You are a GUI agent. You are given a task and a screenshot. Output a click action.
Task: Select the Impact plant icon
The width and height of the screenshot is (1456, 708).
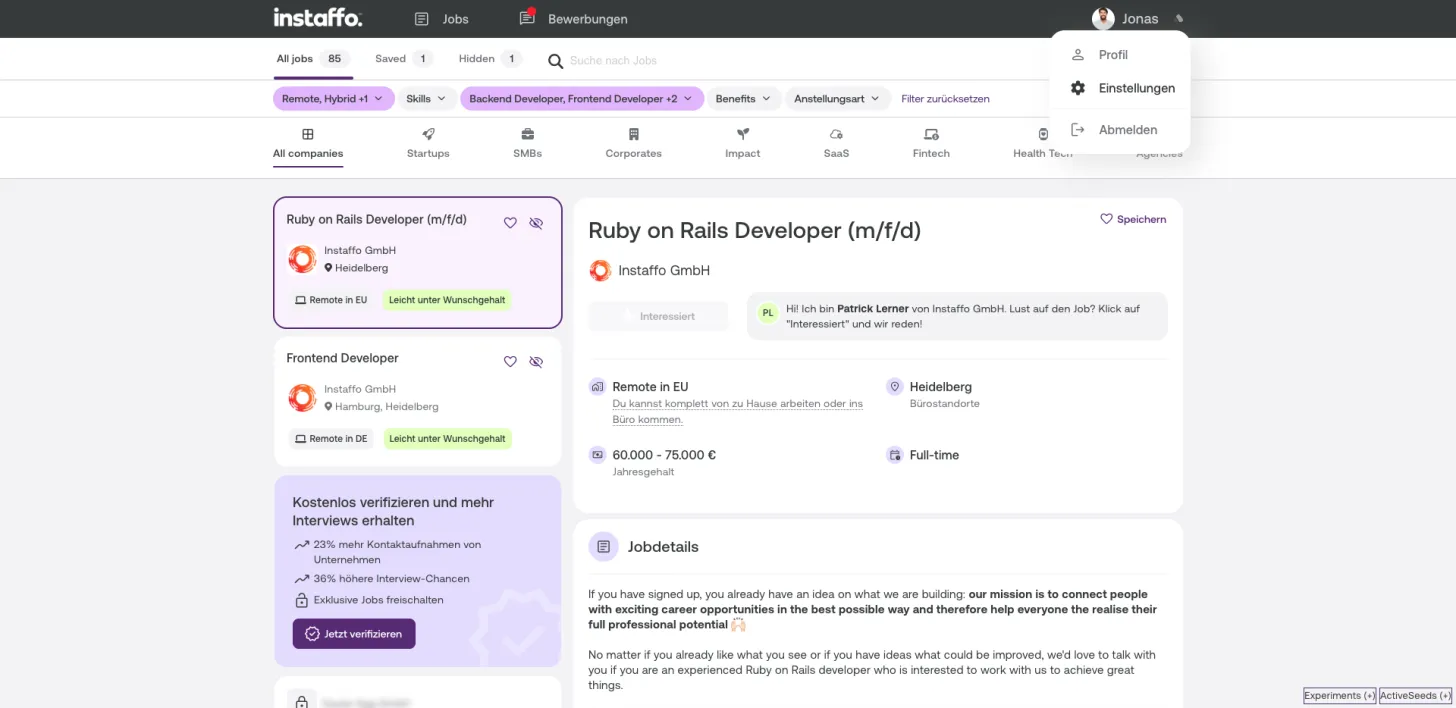pyautogui.click(x=743, y=134)
